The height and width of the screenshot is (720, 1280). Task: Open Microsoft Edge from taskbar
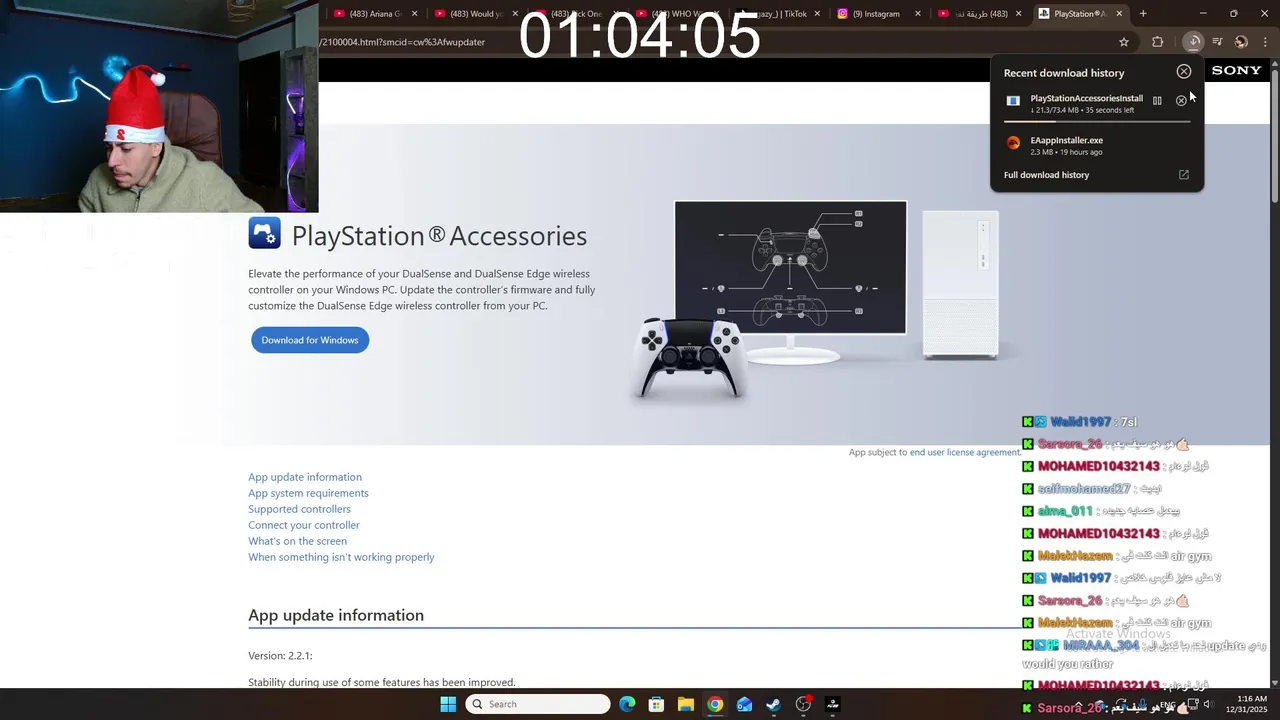point(627,704)
